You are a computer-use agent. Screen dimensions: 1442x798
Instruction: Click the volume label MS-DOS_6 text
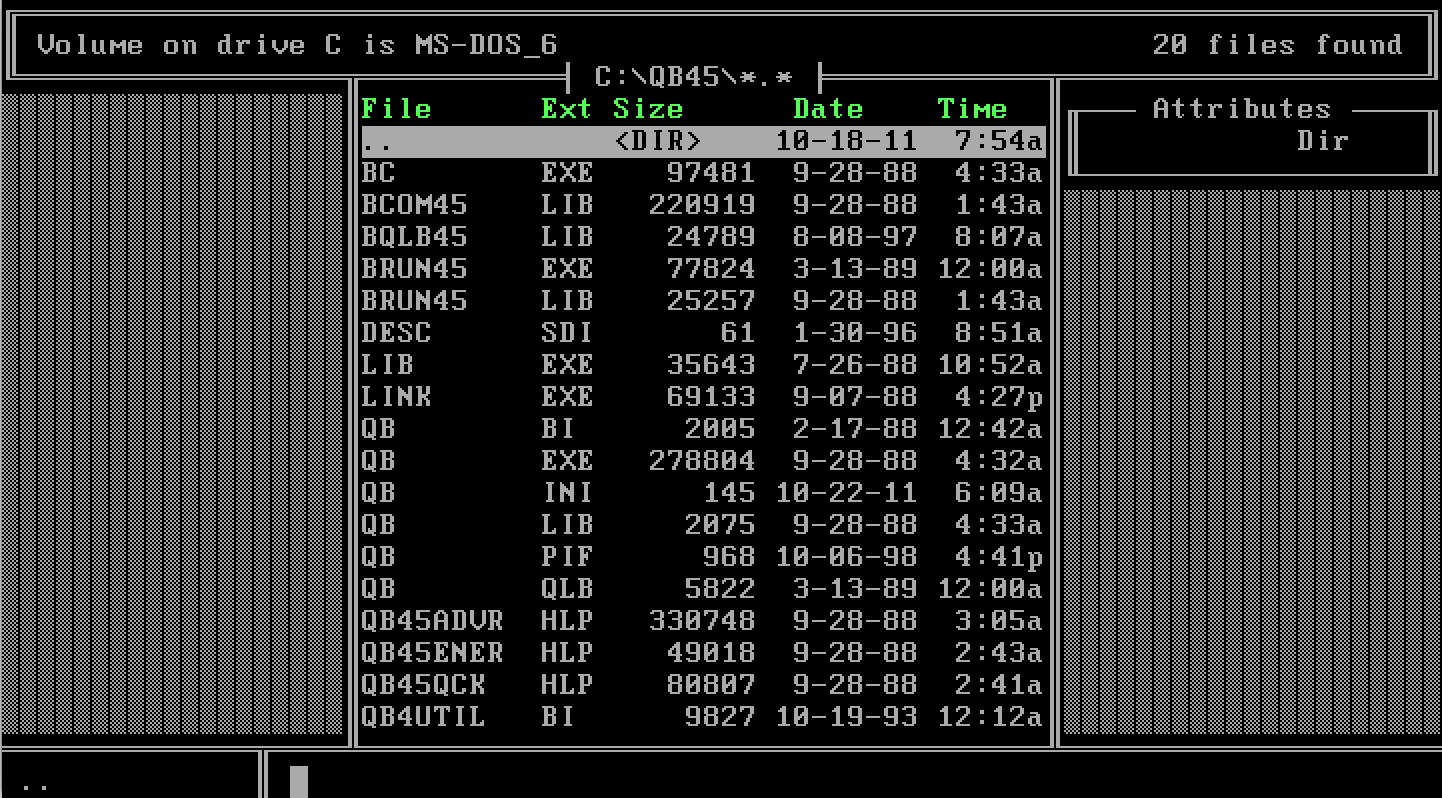(486, 45)
